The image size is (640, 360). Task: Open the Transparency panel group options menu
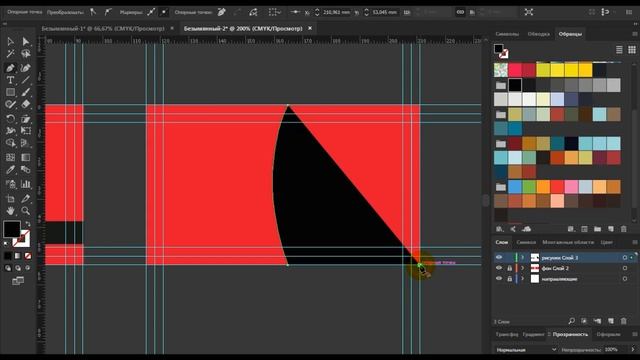click(635, 334)
